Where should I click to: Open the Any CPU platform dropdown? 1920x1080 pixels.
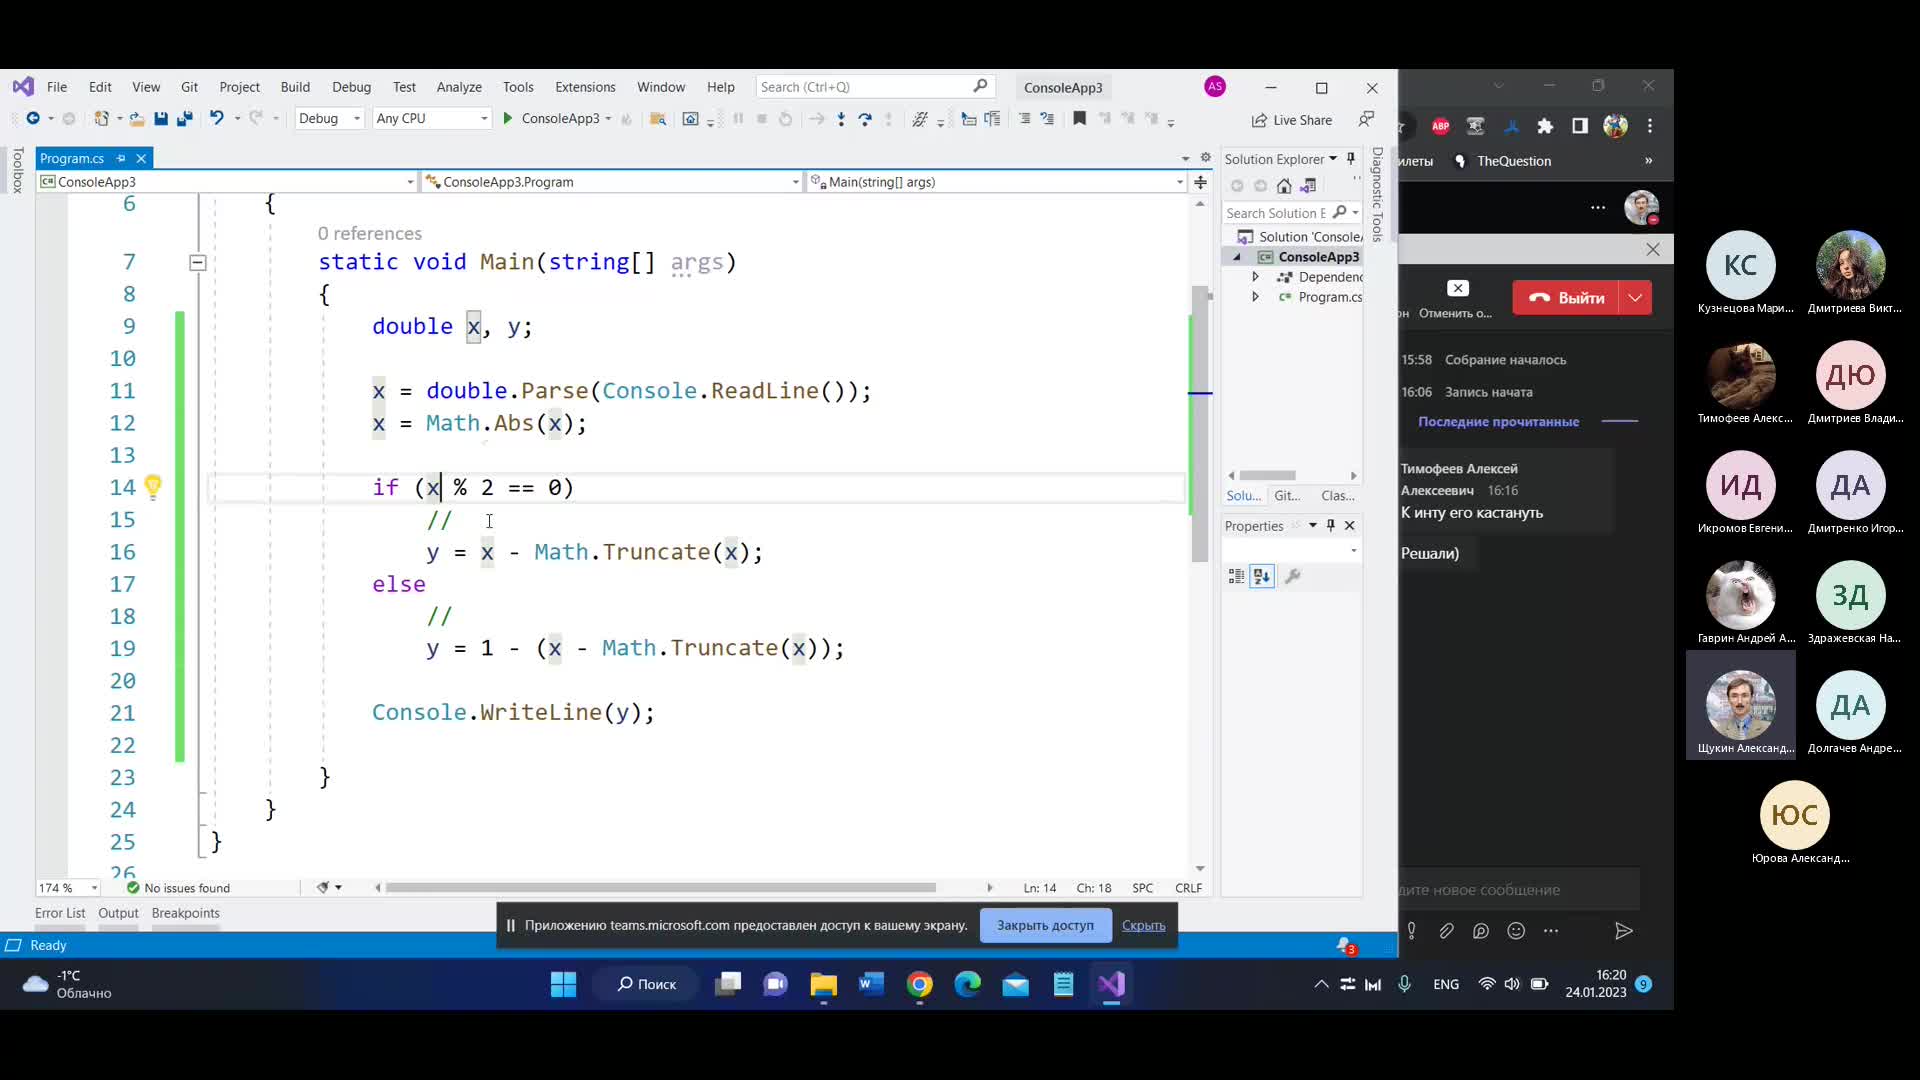click(432, 118)
